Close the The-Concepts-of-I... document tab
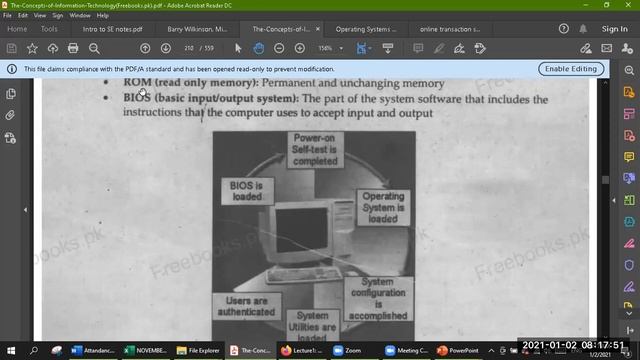This screenshot has height=360, width=640. 318,29
